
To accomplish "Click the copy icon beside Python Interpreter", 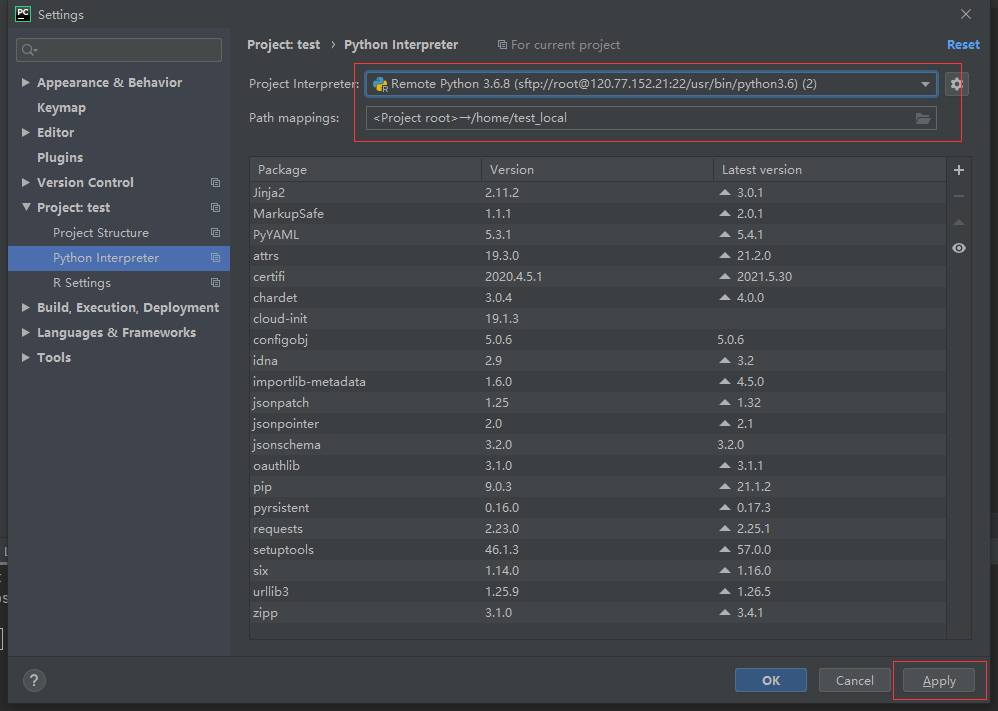I will pos(215,258).
